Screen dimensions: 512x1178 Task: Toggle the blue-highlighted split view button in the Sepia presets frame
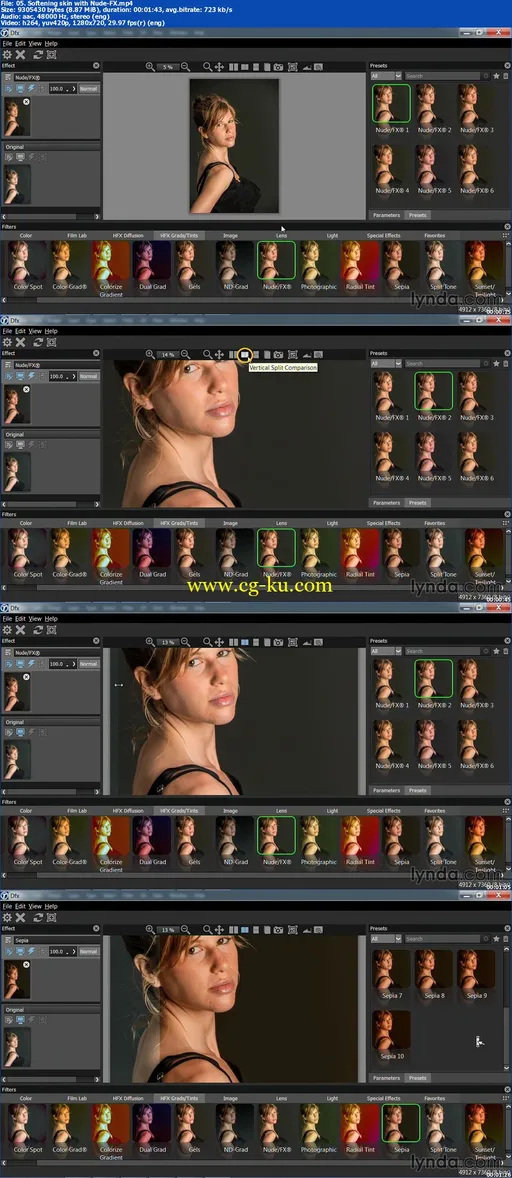click(245, 930)
